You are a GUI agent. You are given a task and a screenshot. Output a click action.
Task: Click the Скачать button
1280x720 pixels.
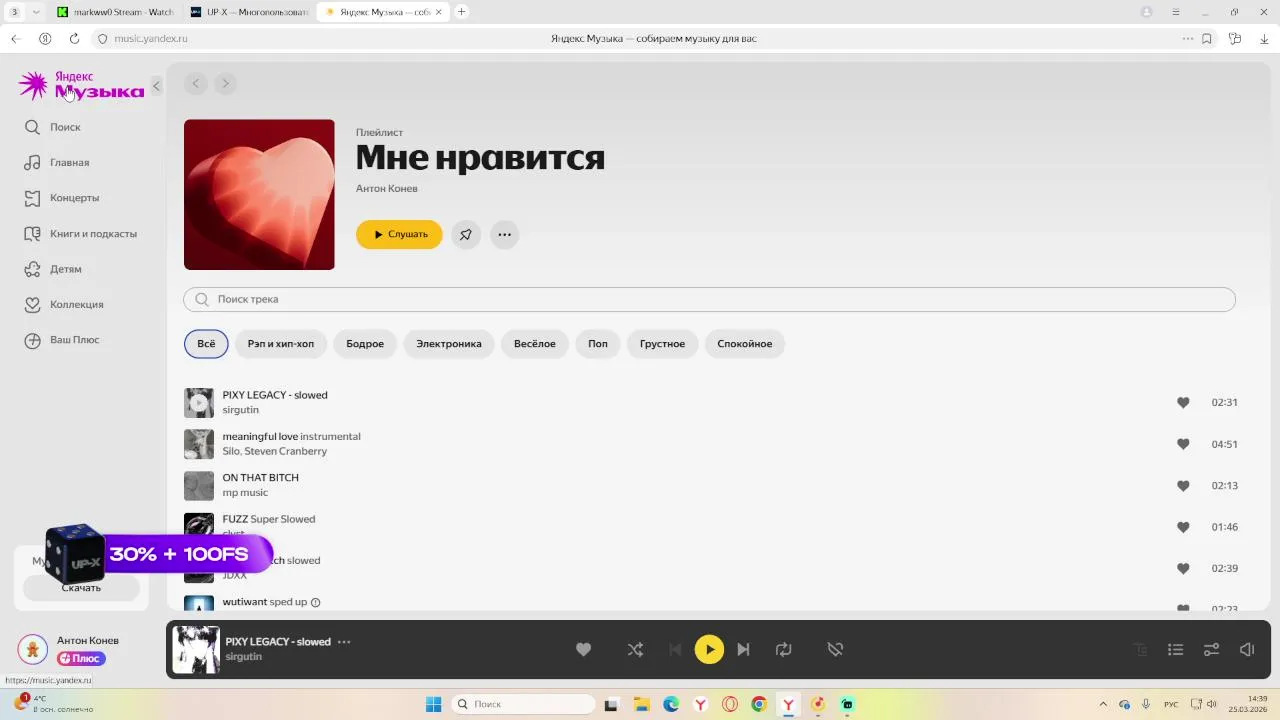click(x=81, y=588)
